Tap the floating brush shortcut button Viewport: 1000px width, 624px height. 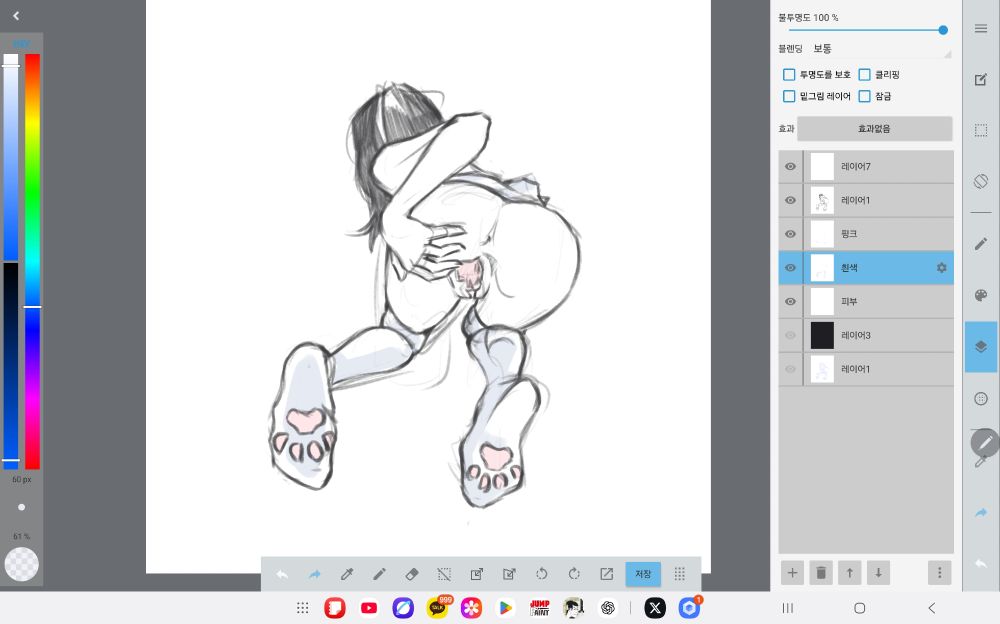pos(985,442)
